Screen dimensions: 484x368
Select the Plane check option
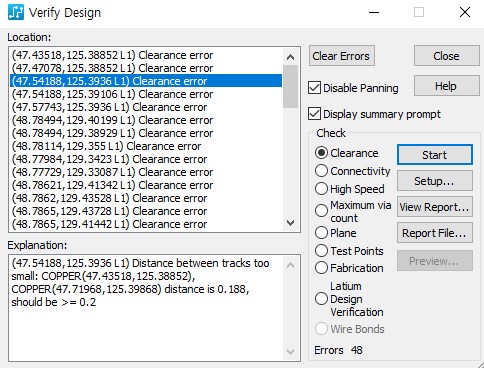tap(321, 233)
